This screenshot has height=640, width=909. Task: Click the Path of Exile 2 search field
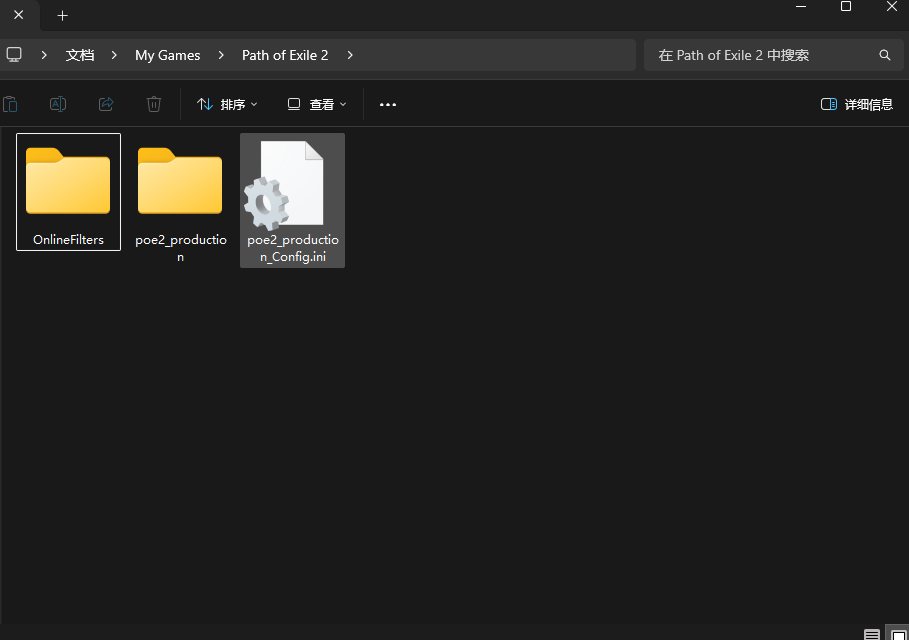(x=760, y=55)
